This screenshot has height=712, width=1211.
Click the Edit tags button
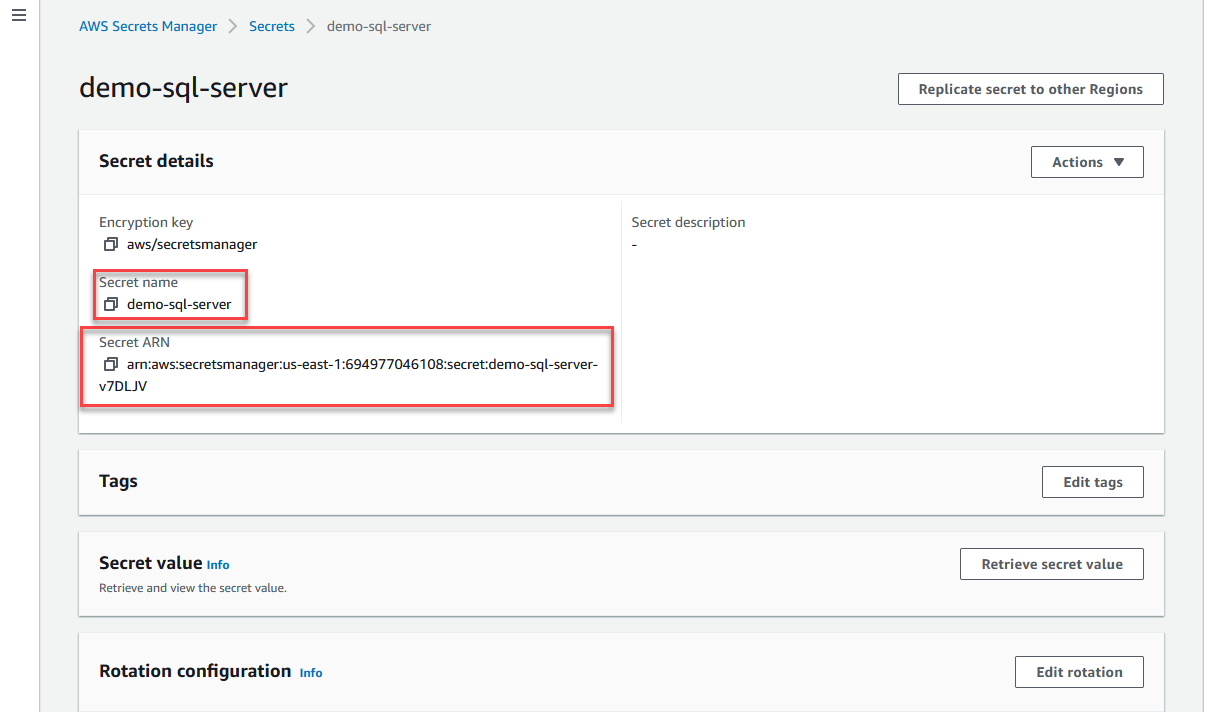1092,482
